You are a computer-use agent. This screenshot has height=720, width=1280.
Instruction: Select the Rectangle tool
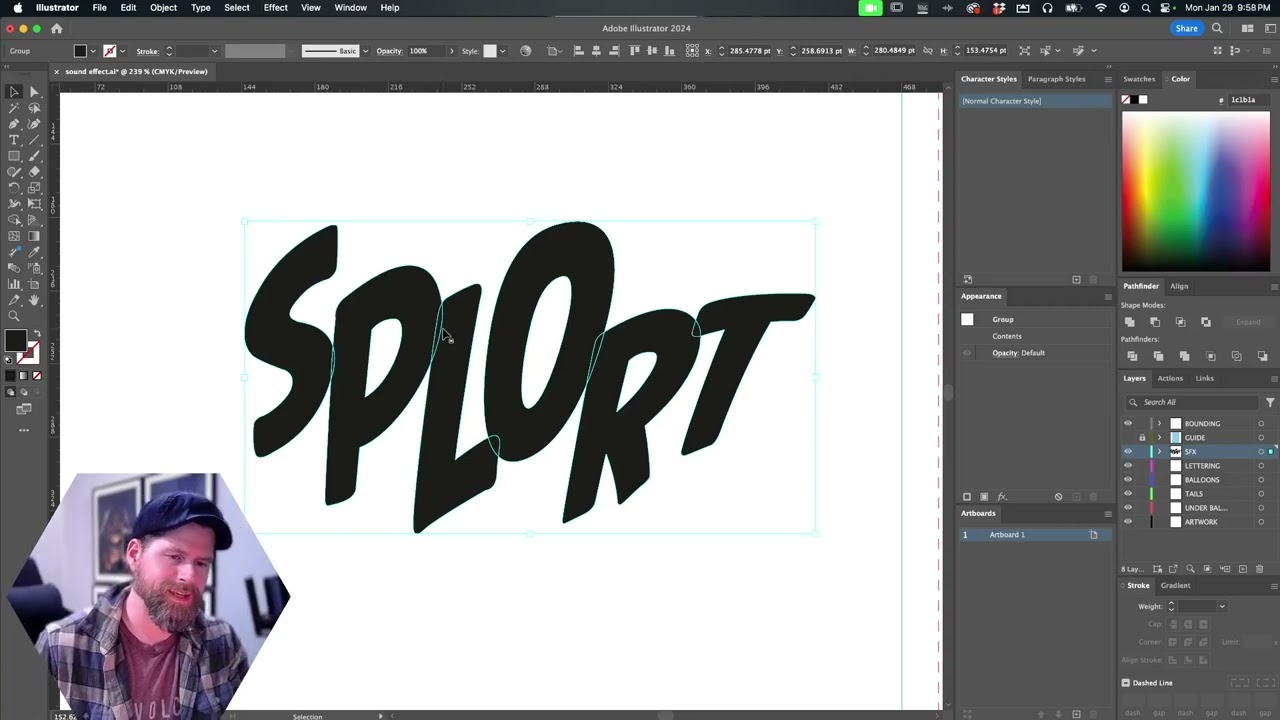coord(14,156)
